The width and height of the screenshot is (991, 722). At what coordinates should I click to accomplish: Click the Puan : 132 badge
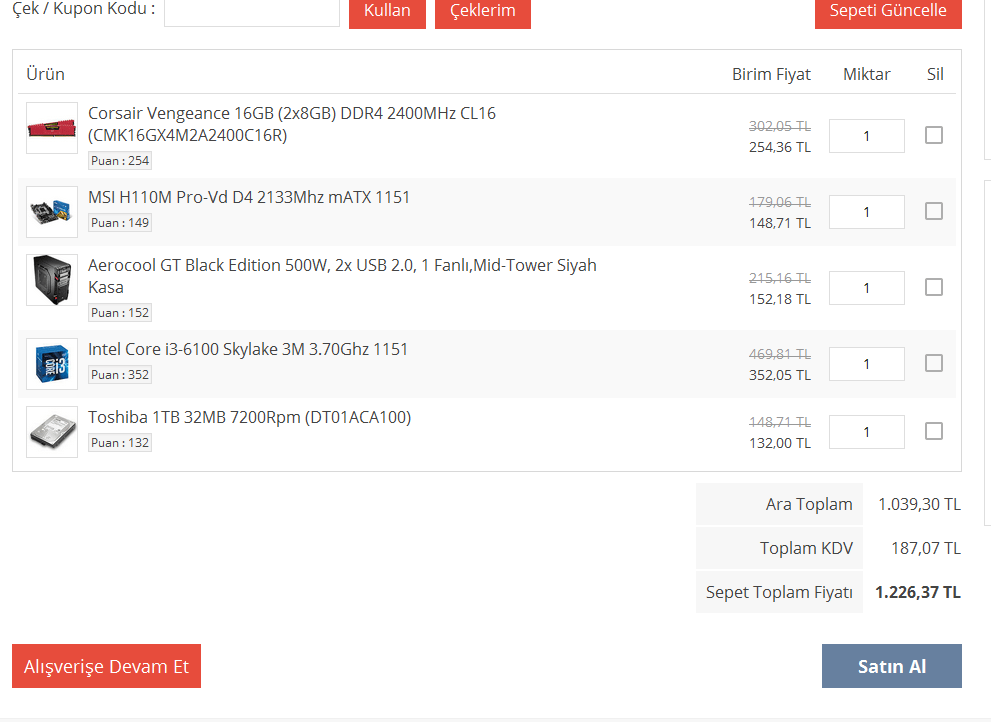(x=119, y=443)
